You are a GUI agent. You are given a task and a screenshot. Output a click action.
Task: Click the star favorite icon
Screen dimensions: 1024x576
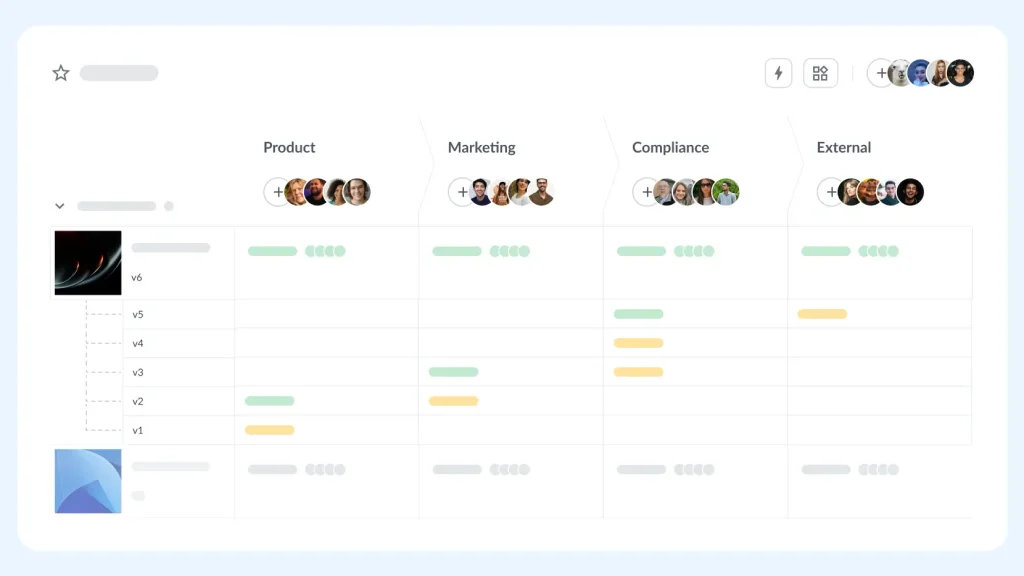(x=61, y=73)
